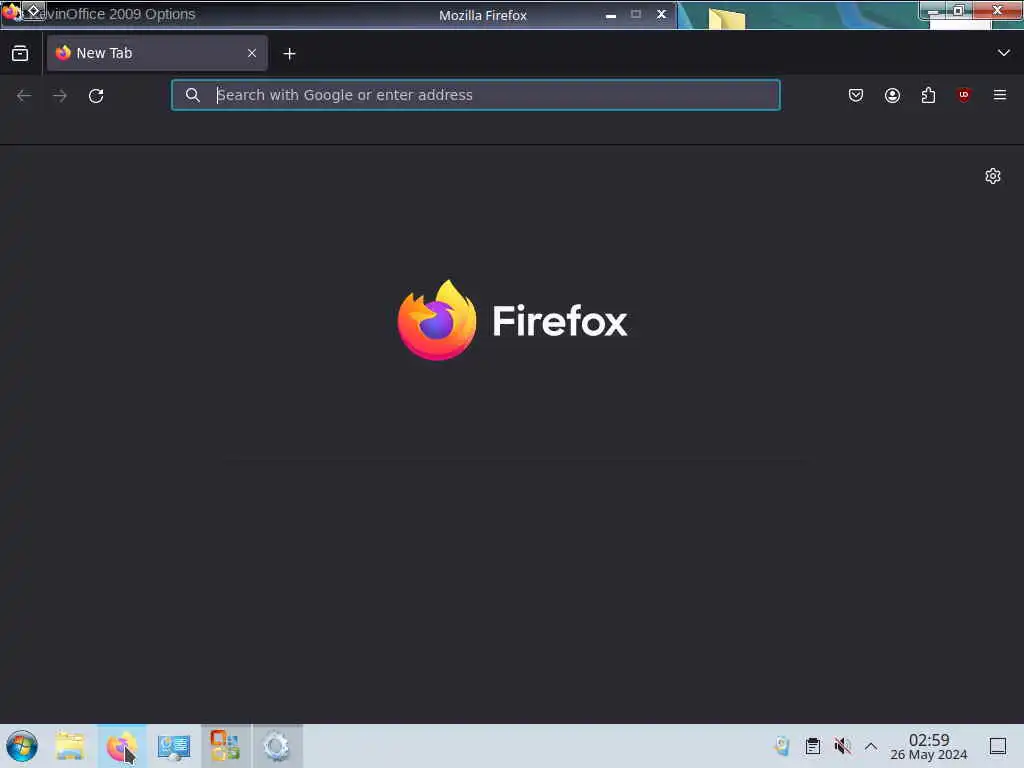Go back one page
The image size is (1024, 768).
(24, 95)
